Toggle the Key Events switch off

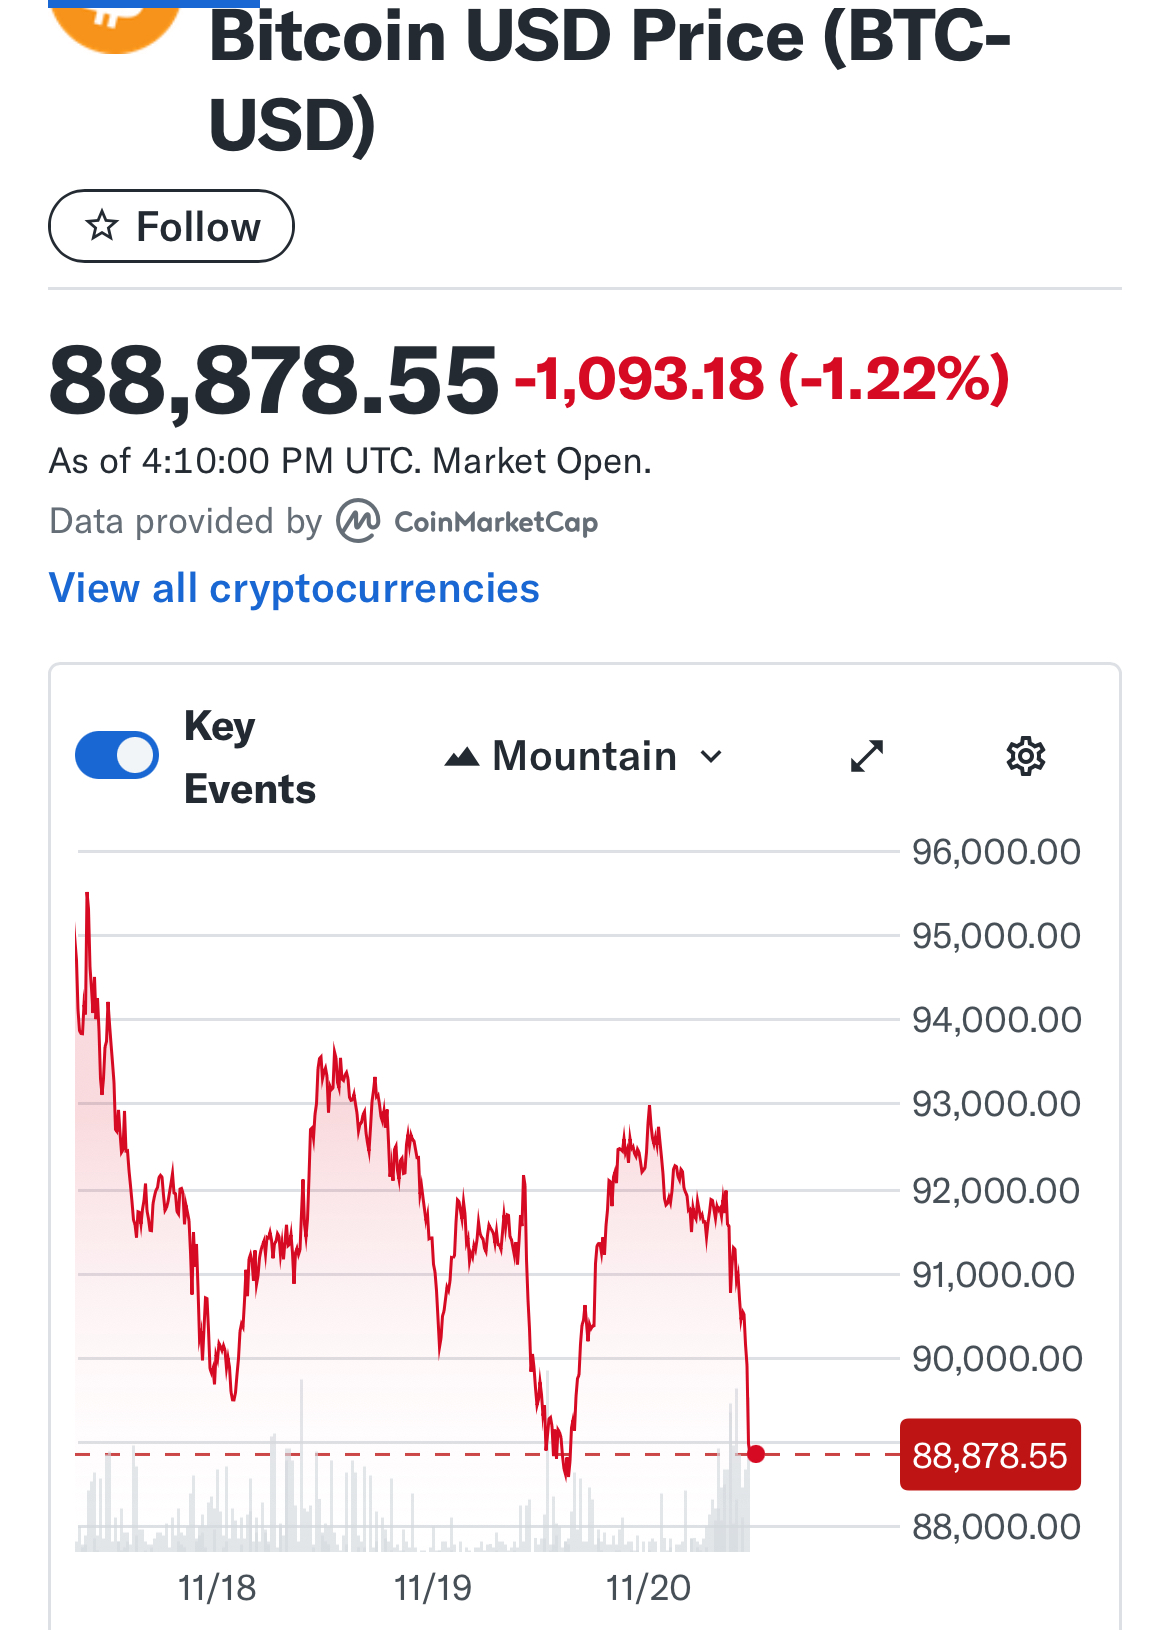[117, 755]
